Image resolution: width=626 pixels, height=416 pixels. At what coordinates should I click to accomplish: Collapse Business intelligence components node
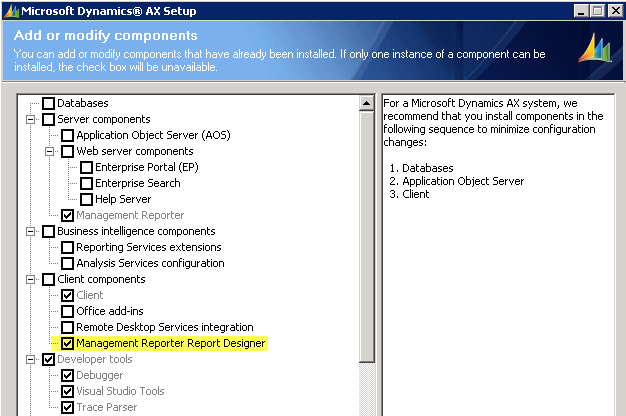(x=30, y=231)
